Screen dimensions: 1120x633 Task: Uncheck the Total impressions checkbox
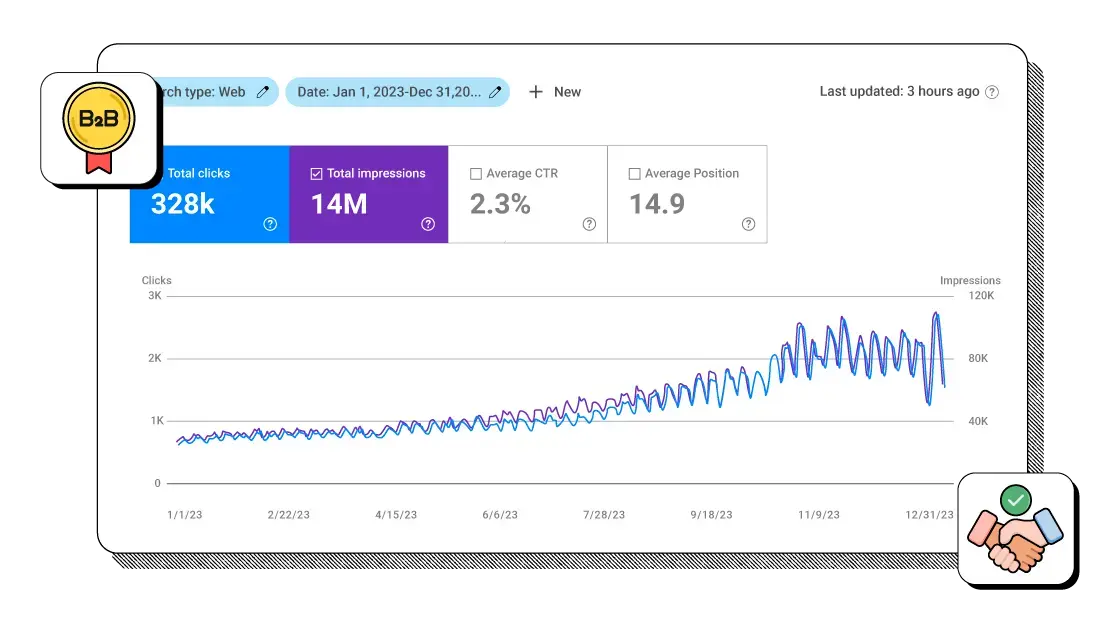click(316, 174)
